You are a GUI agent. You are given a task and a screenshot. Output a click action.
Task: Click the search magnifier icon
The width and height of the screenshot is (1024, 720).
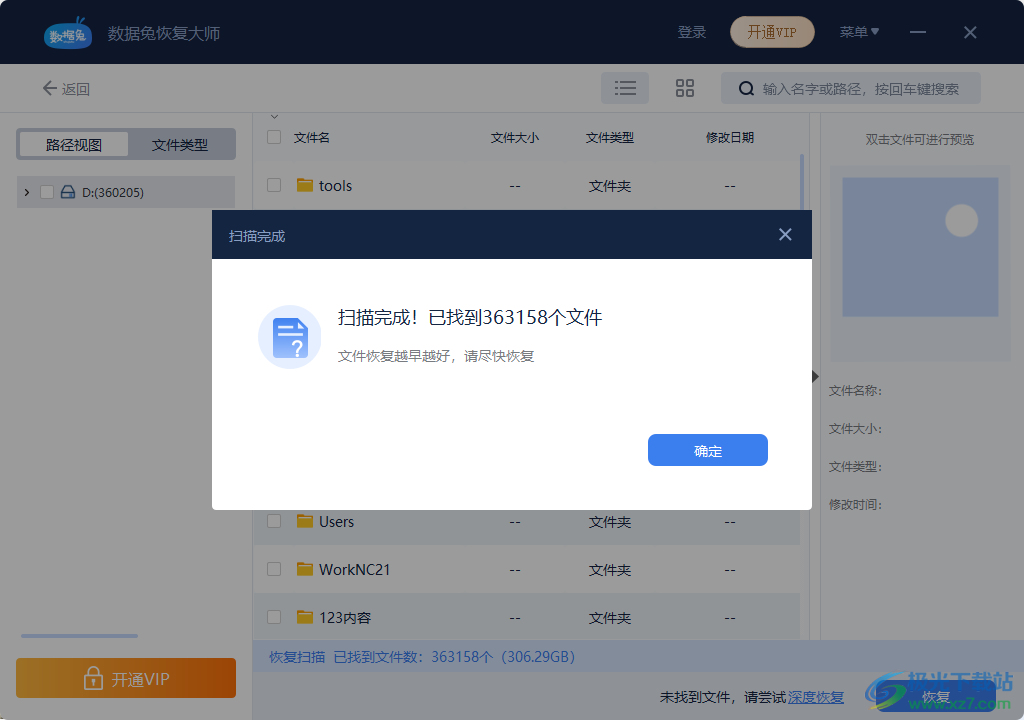[746, 88]
